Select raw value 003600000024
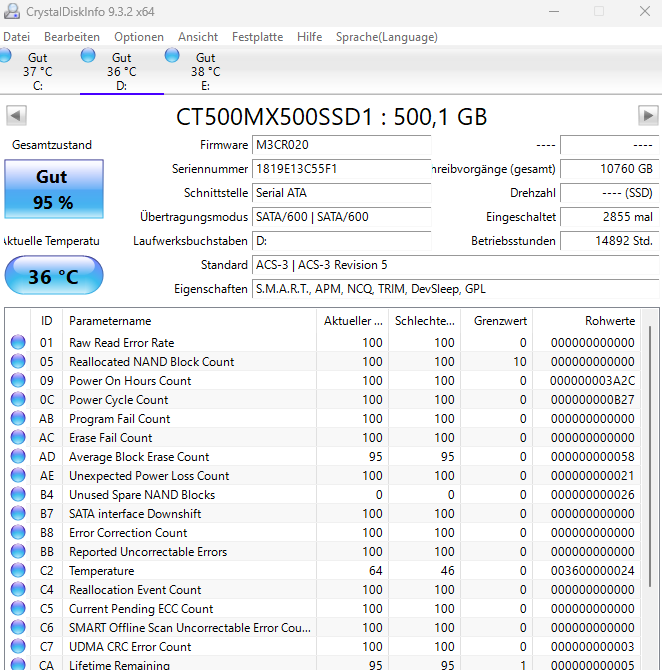The image size is (662, 670). click(592, 571)
